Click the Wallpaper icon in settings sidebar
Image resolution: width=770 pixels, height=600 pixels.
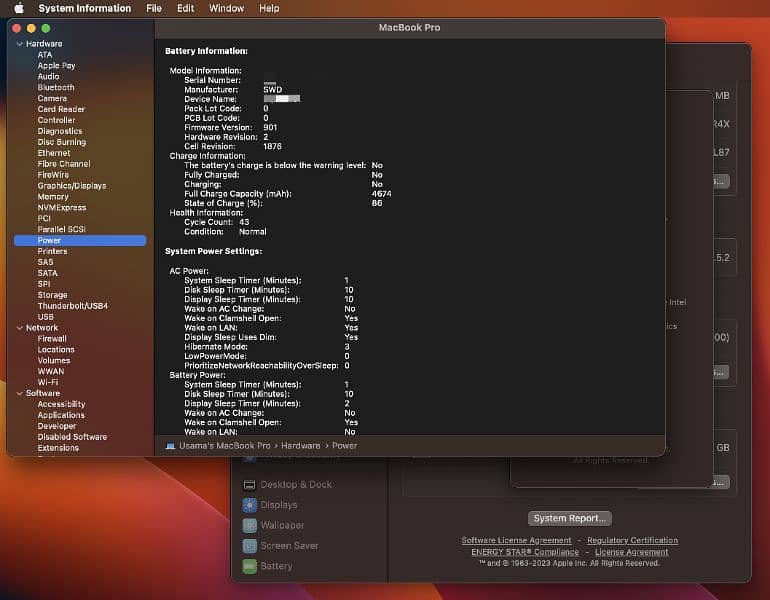coord(249,525)
